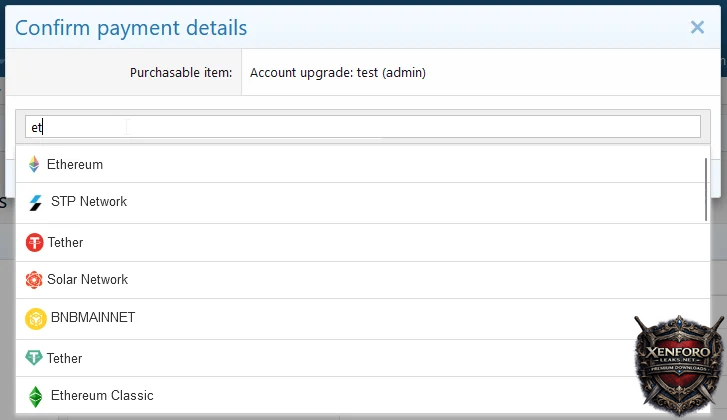Click the STP Network lightning icon
The width and height of the screenshot is (727, 420).
click(x=36, y=202)
